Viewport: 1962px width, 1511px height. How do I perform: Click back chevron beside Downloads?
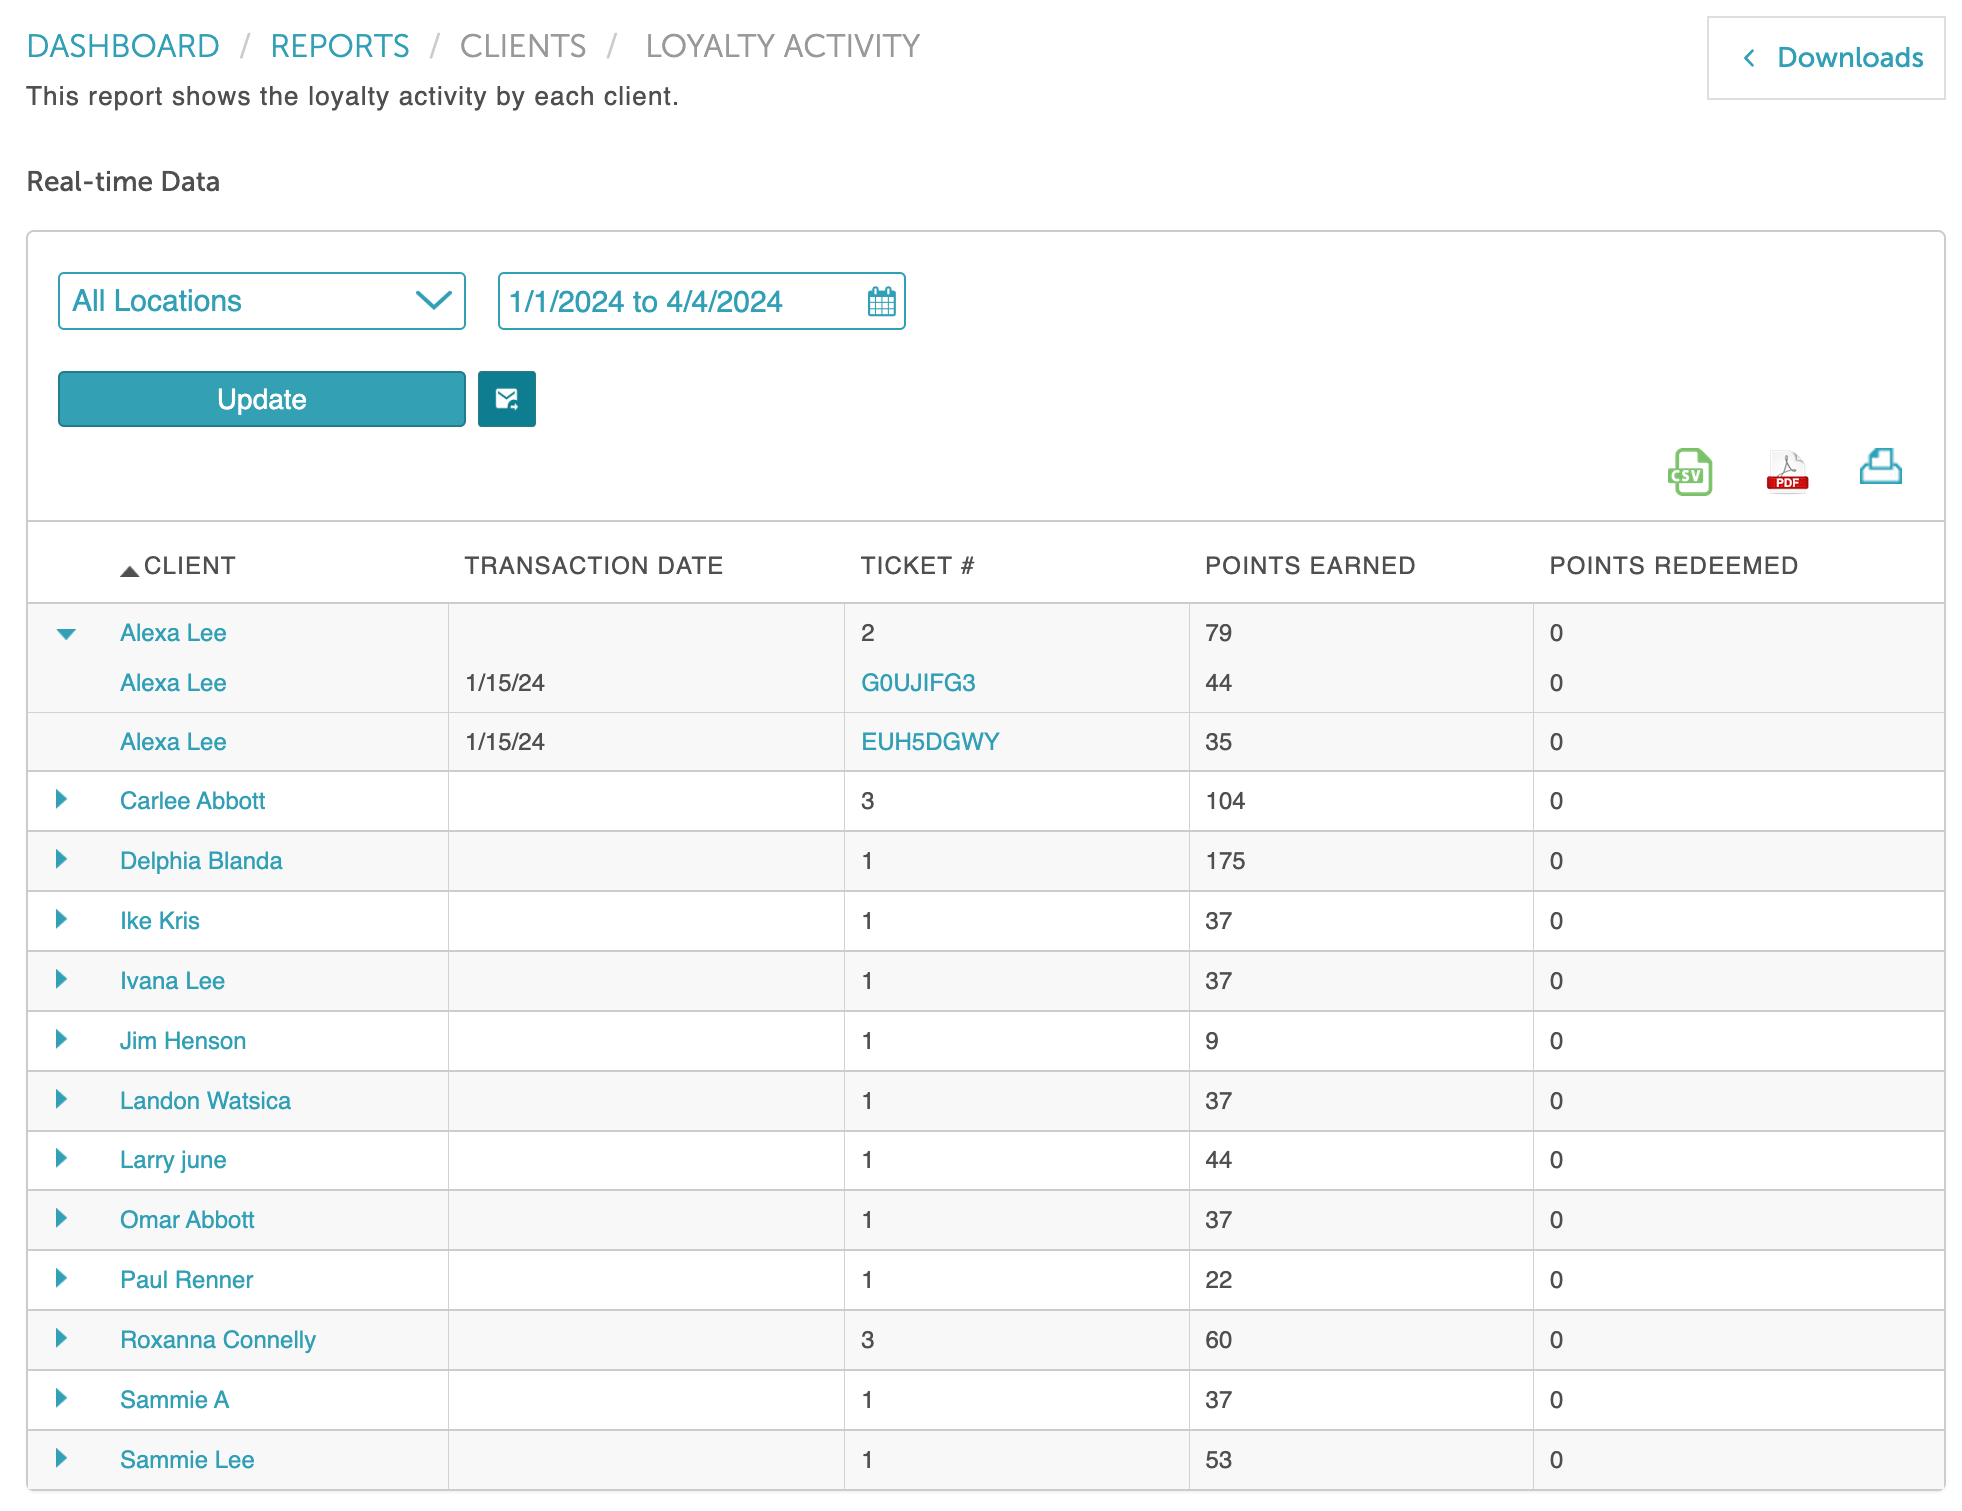(x=1749, y=58)
